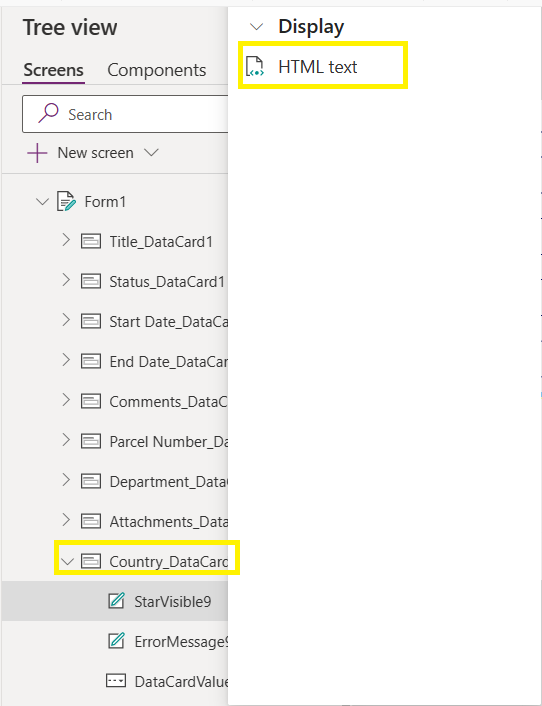Click the ErrorMessage9 label pencil icon
The image size is (542, 706).
click(116, 641)
